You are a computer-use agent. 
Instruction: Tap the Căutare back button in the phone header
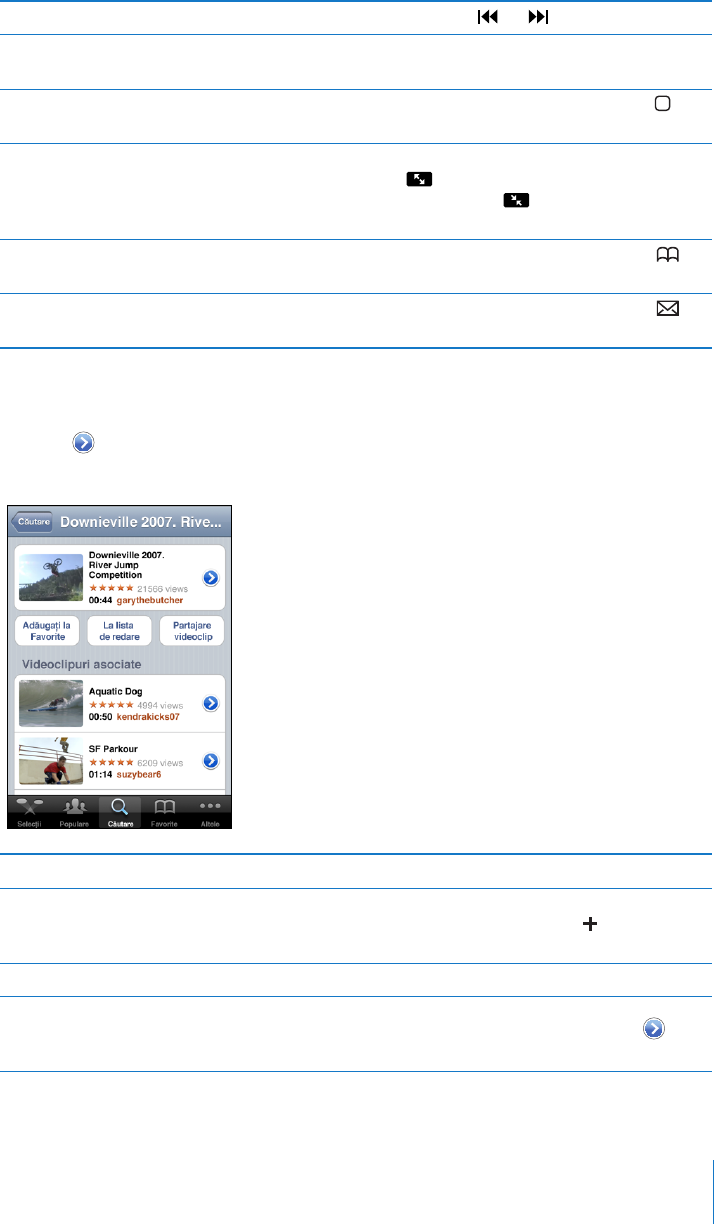tap(30, 522)
